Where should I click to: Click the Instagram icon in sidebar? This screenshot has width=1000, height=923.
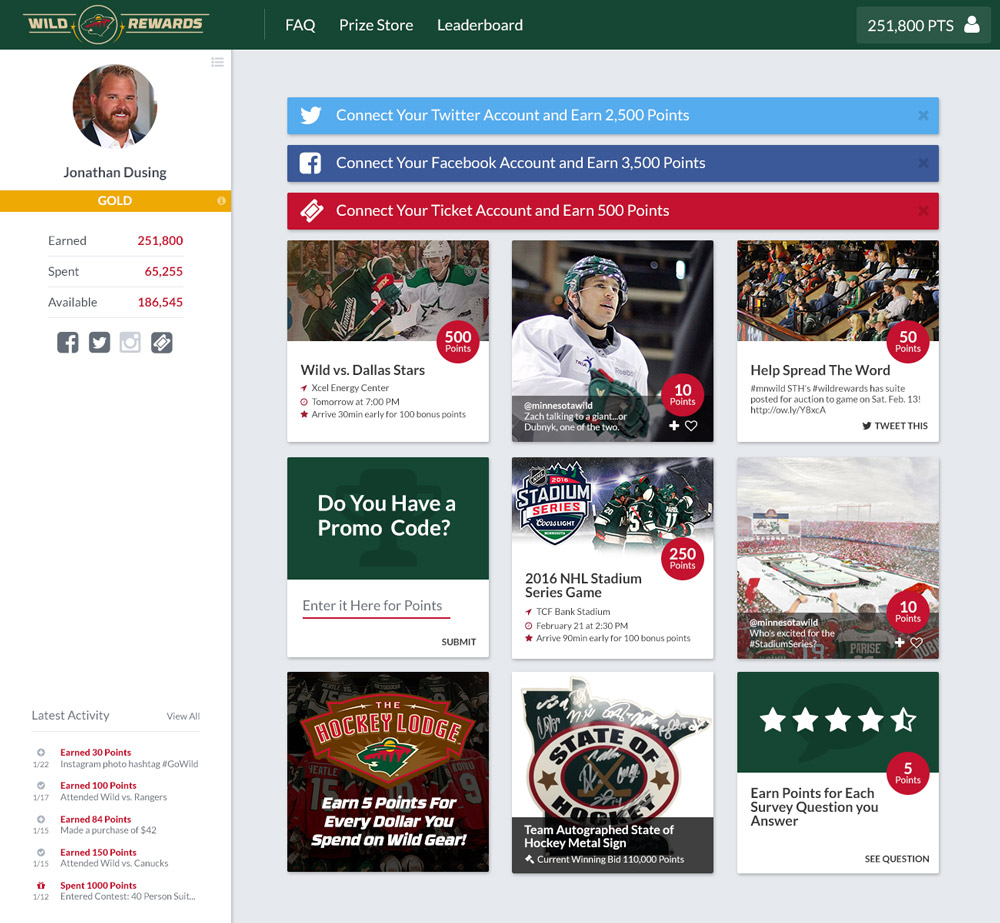pos(130,343)
